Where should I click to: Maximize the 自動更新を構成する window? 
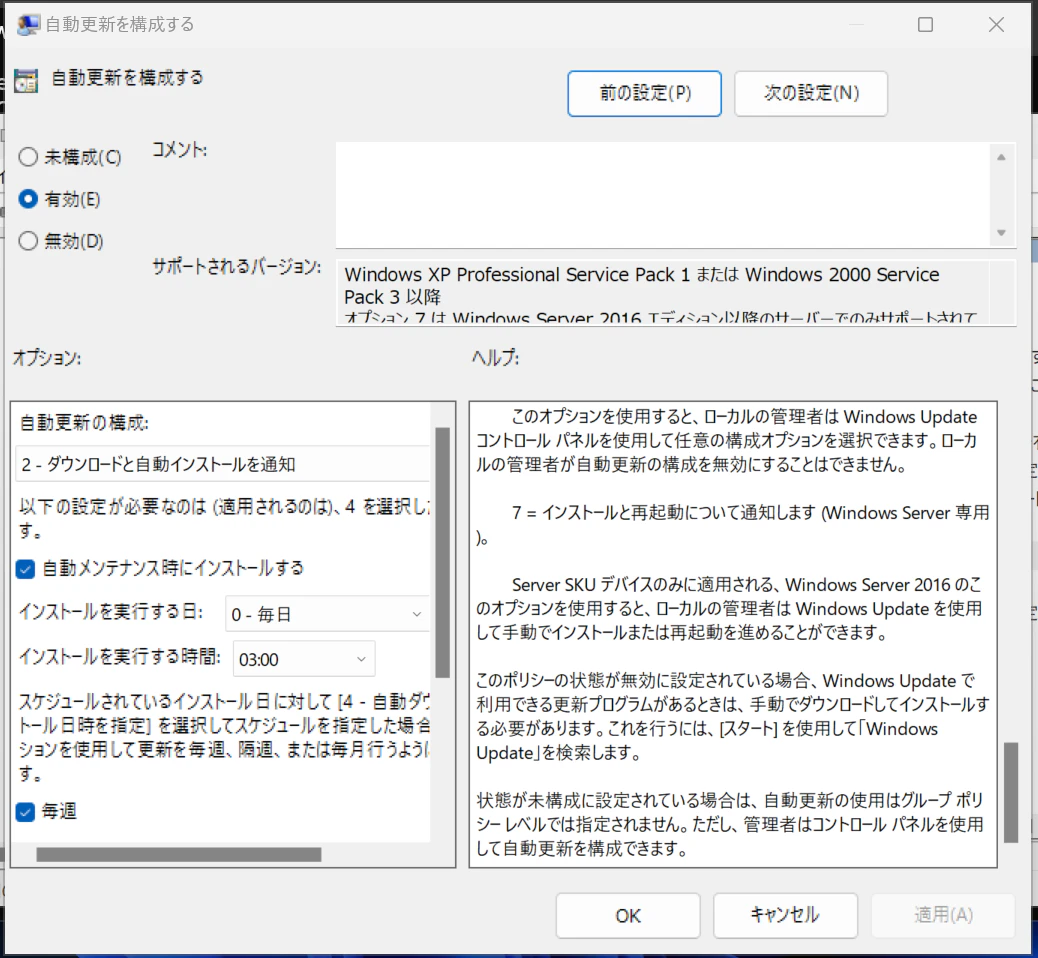pyautogui.click(x=925, y=25)
